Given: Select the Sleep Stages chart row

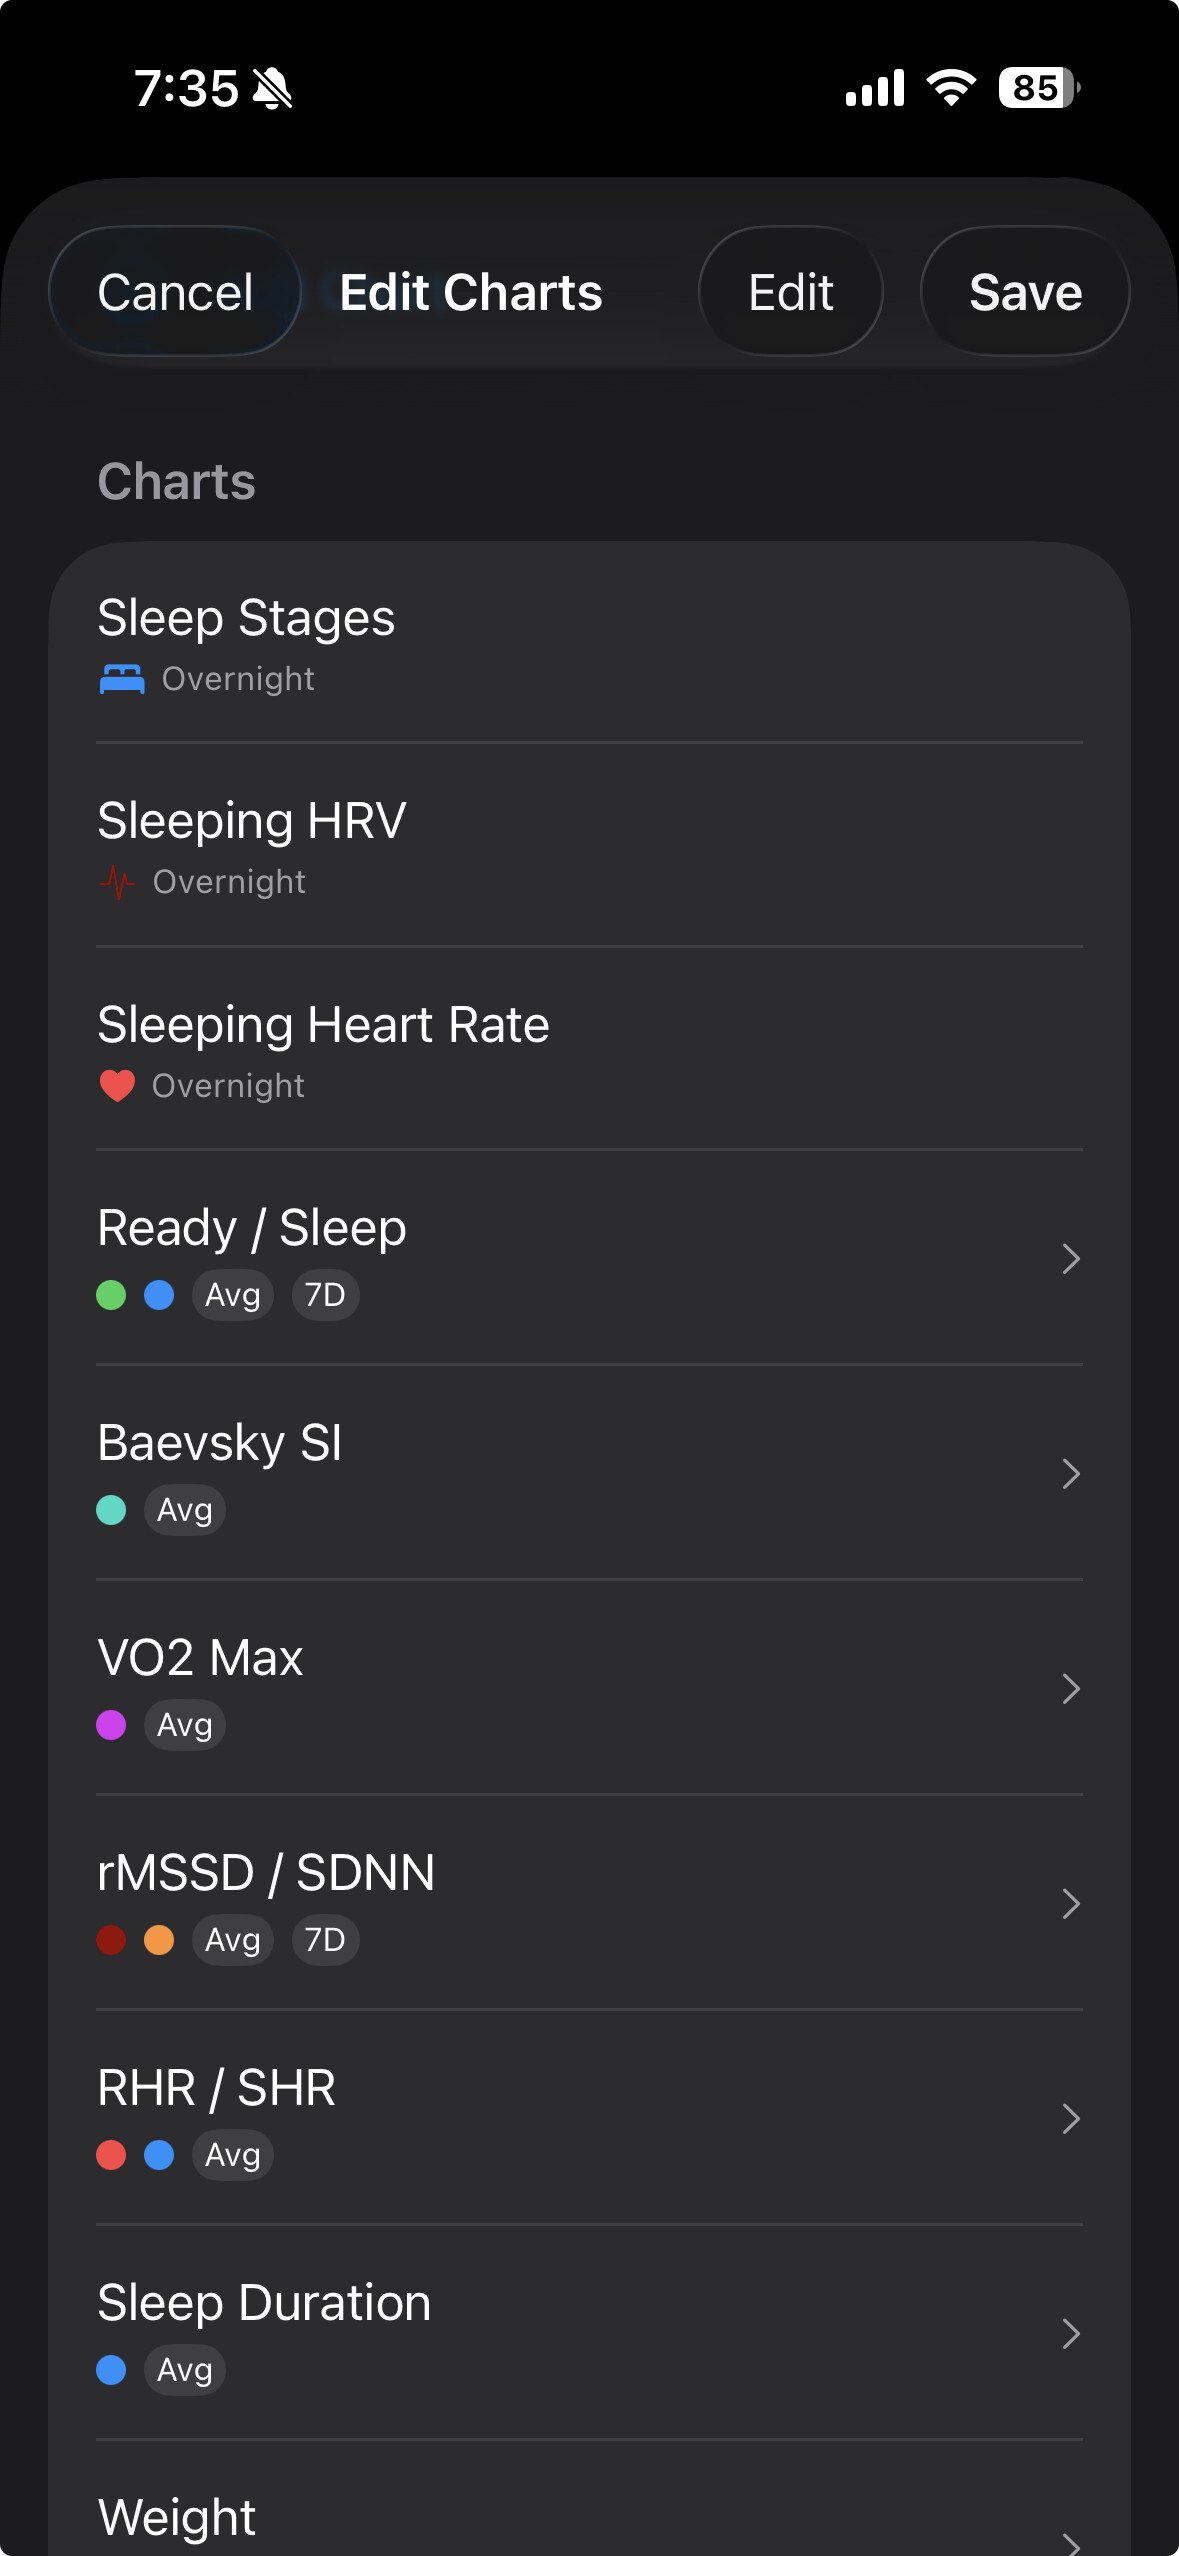Looking at the screenshot, I should click(x=589, y=643).
